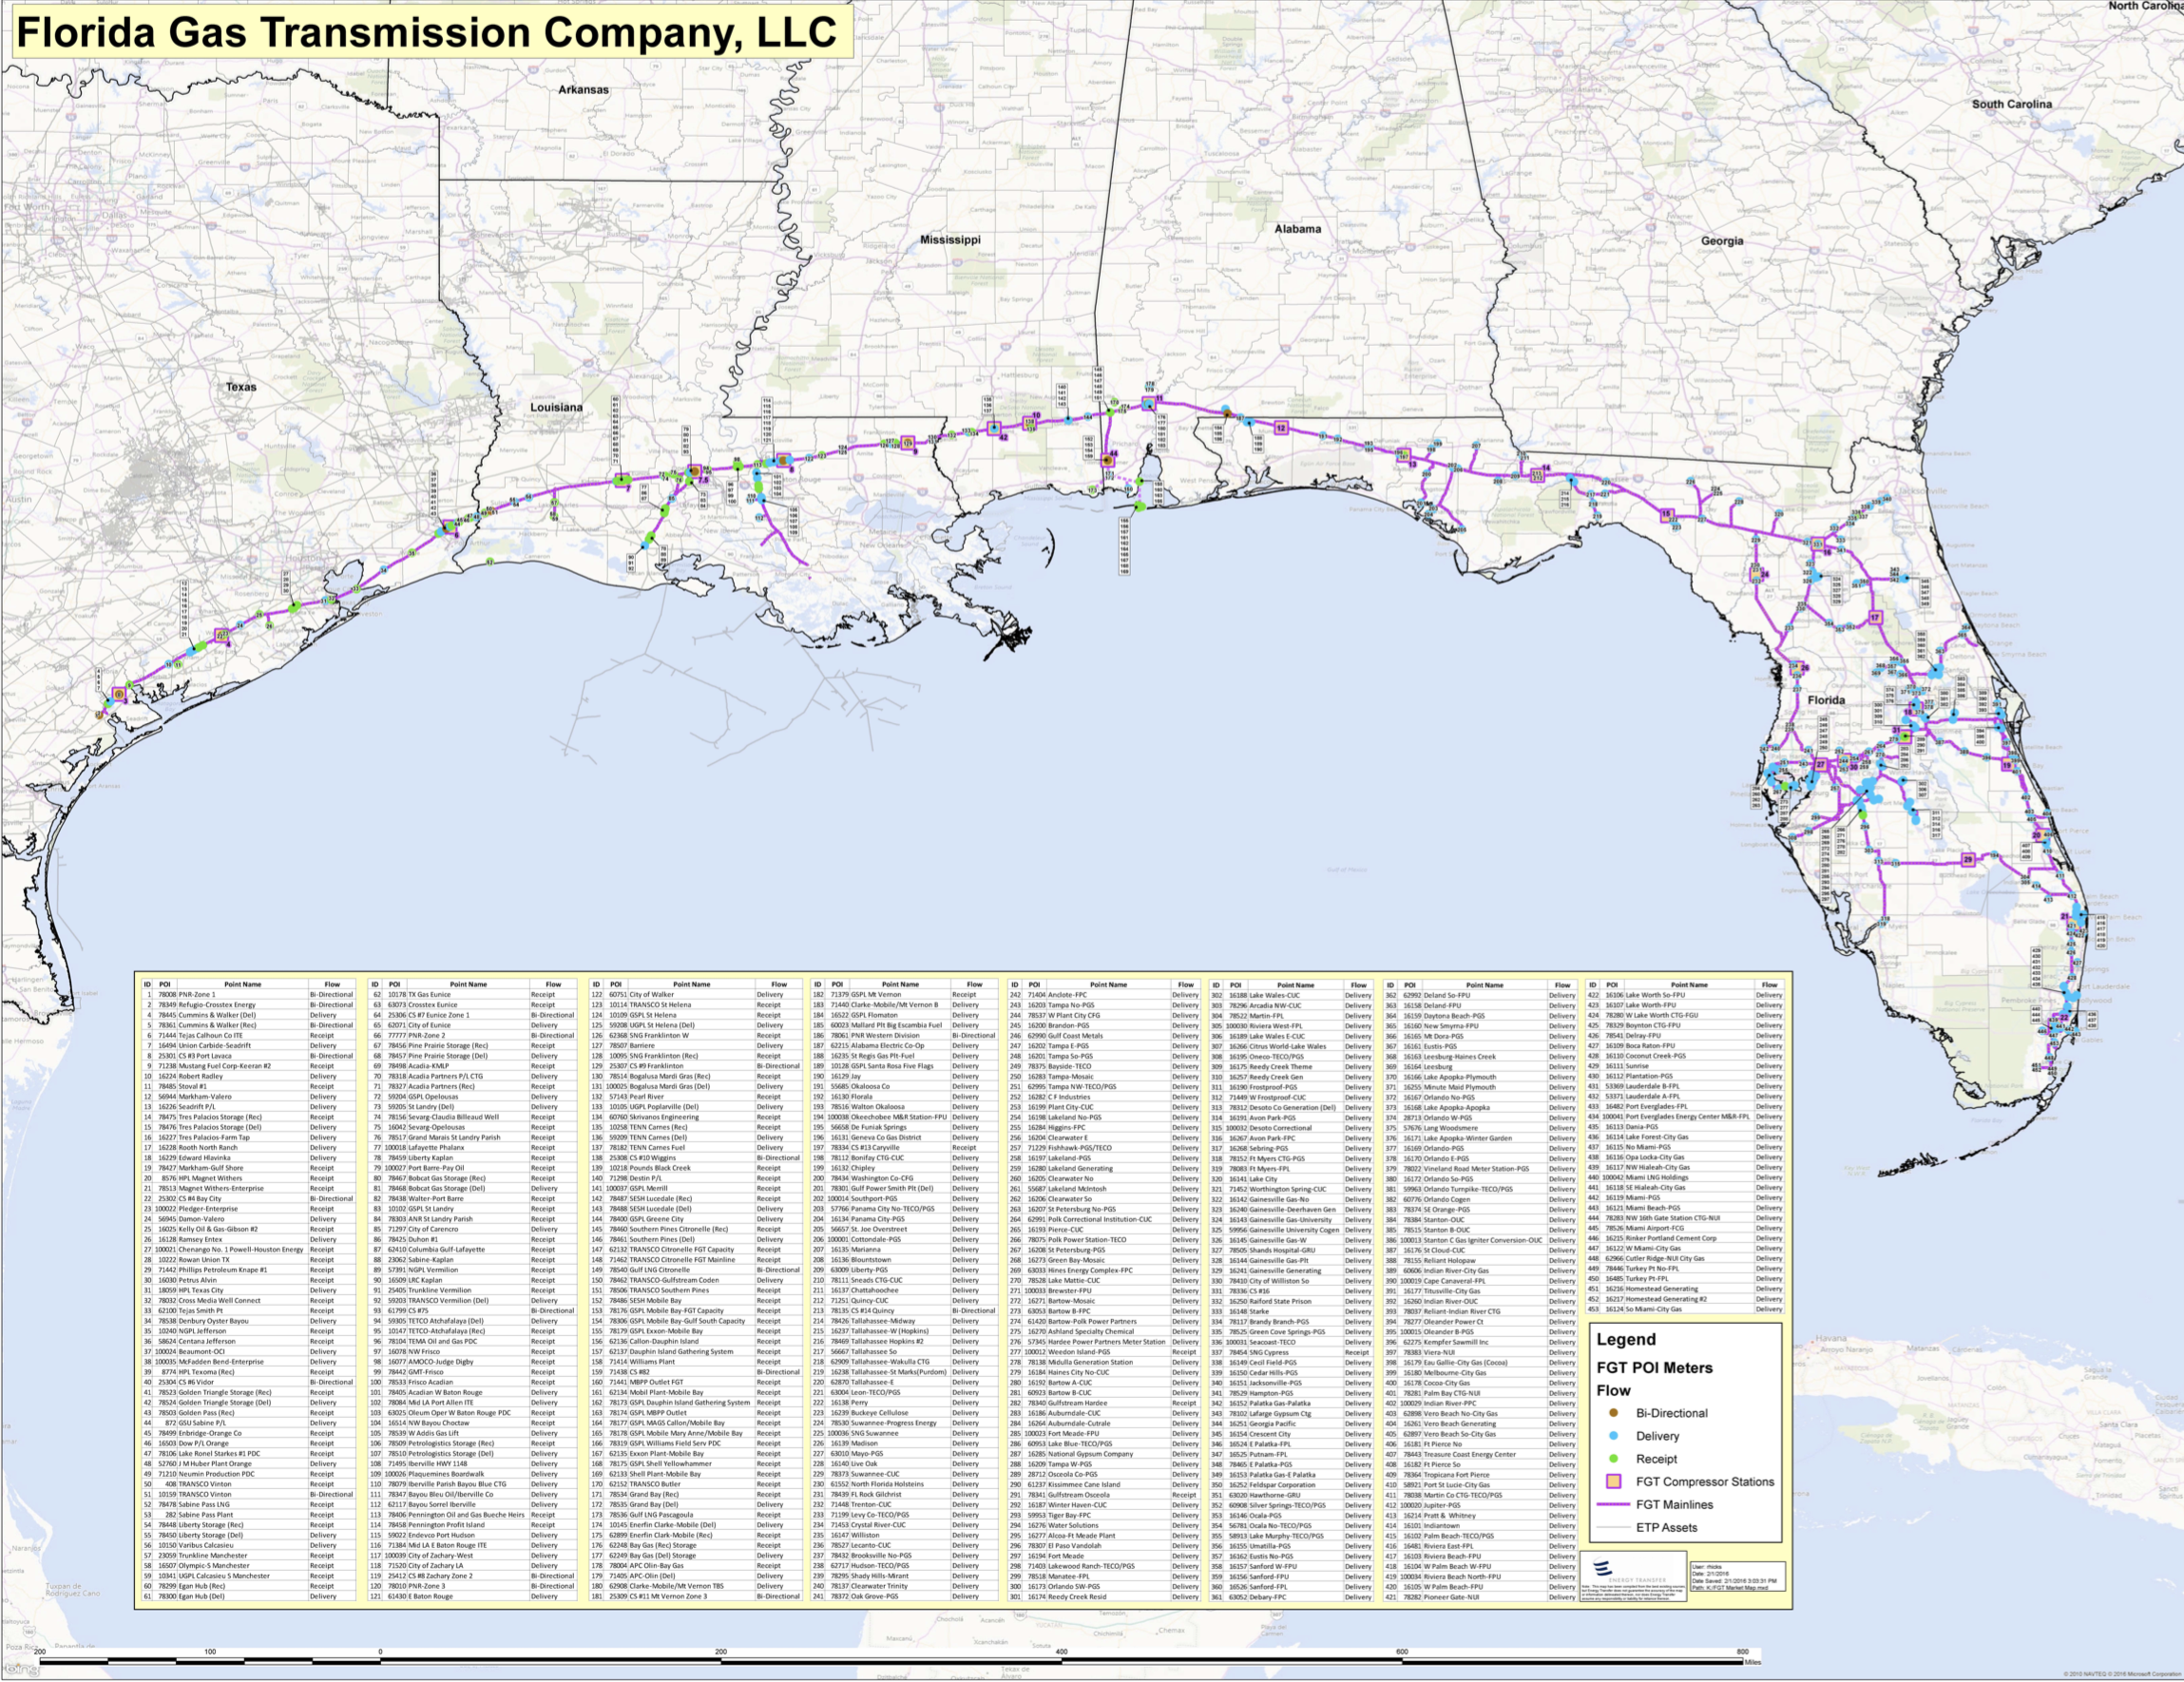
Task: Click the Texas state label
Action: [x=241, y=387]
